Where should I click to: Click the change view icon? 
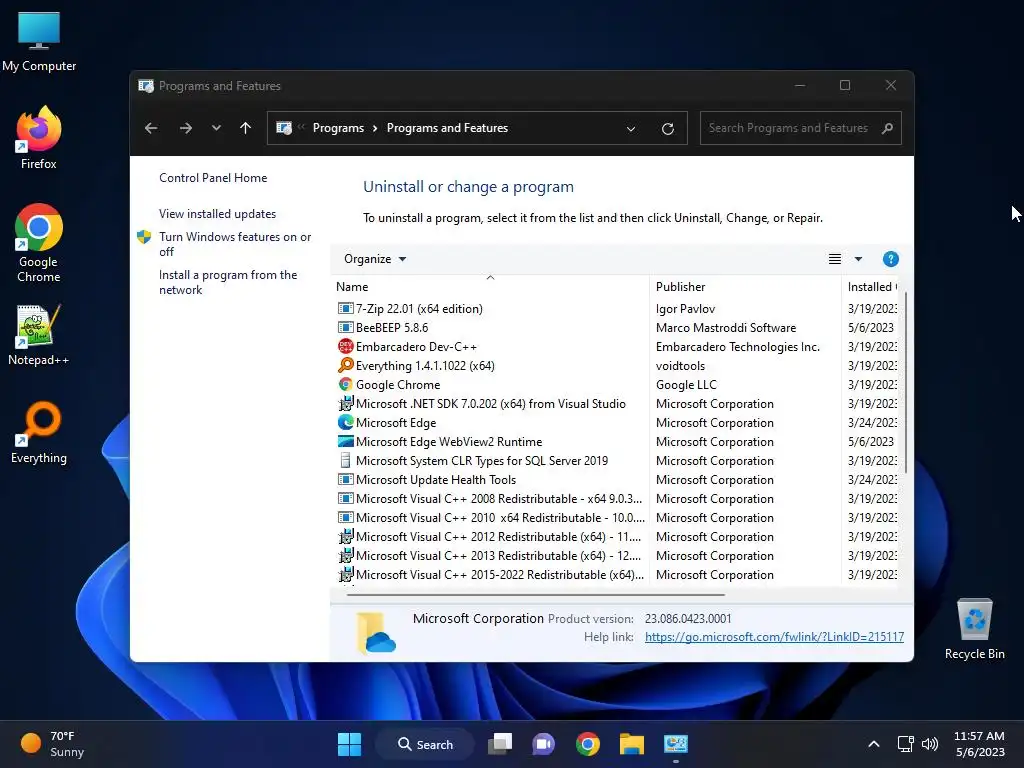(x=835, y=259)
